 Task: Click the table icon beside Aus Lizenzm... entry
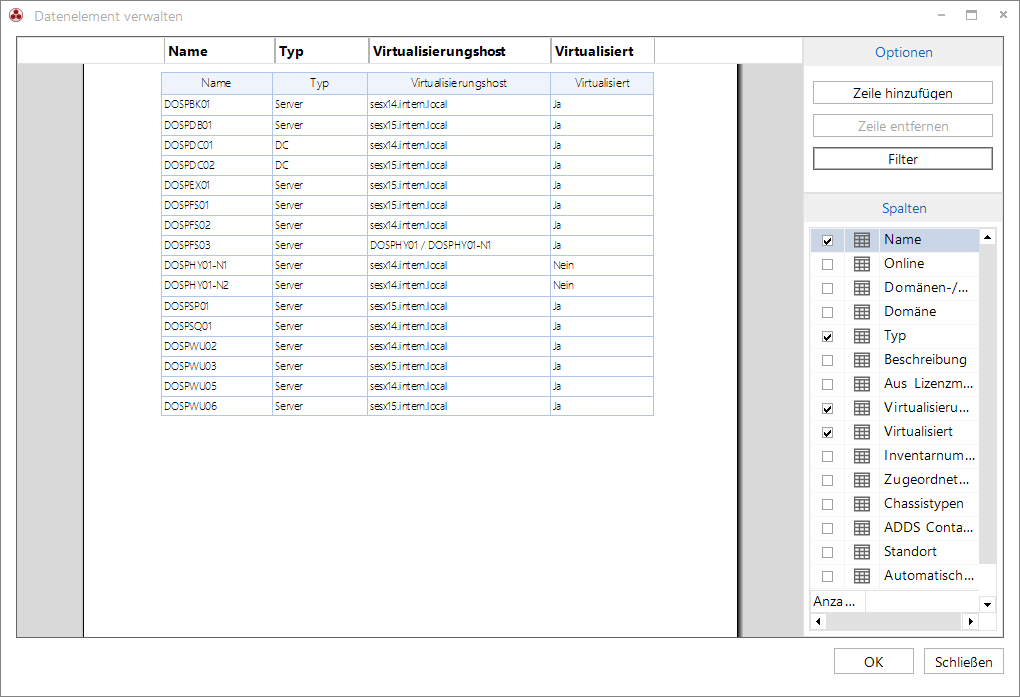click(x=861, y=385)
